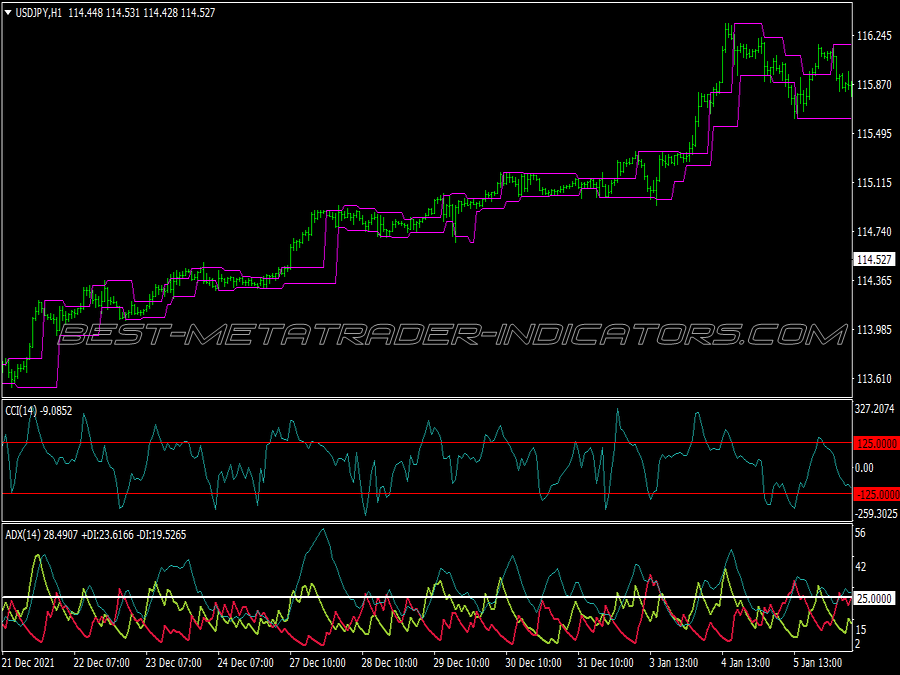Click the 23 Dec 07:00 time label
900x675 pixels.
tap(173, 663)
